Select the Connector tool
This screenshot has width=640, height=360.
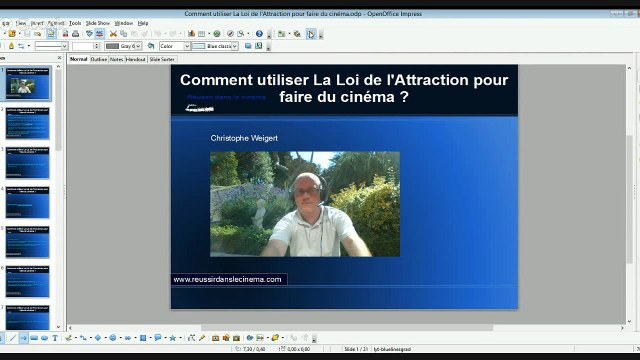[x=83, y=338]
